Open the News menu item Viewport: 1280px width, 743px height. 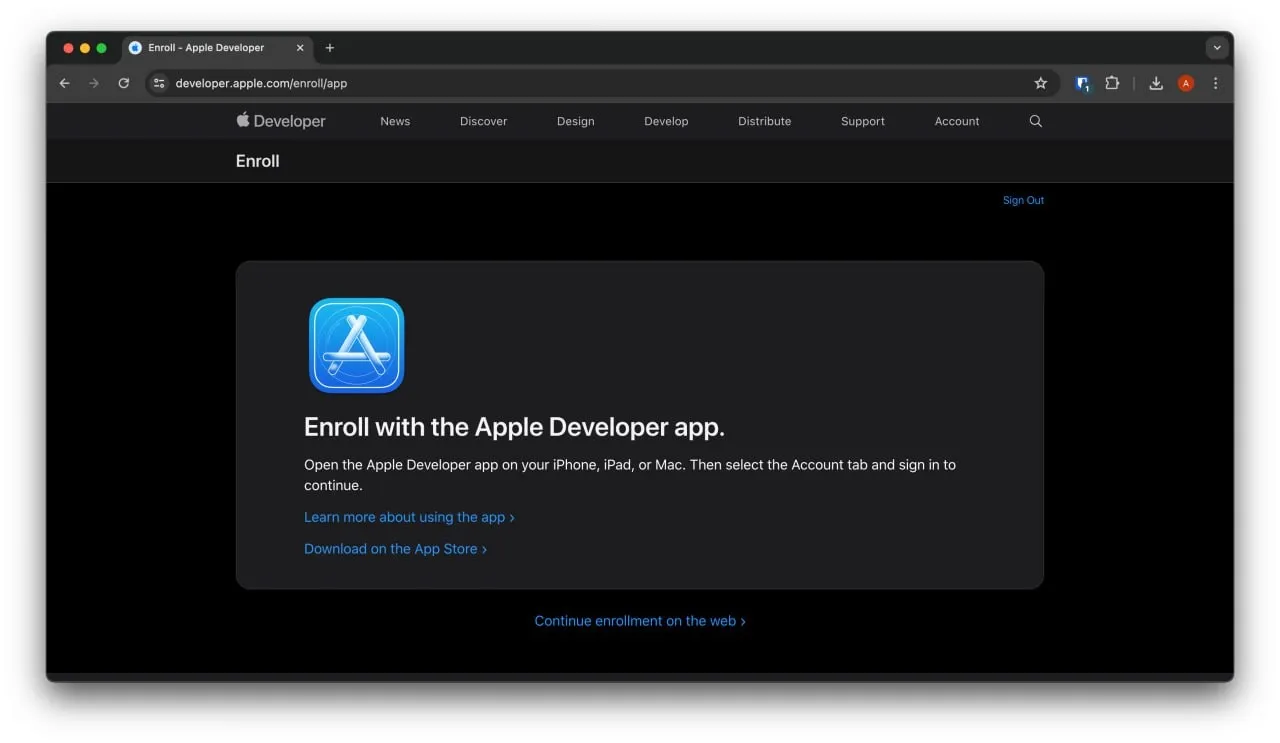(x=395, y=121)
